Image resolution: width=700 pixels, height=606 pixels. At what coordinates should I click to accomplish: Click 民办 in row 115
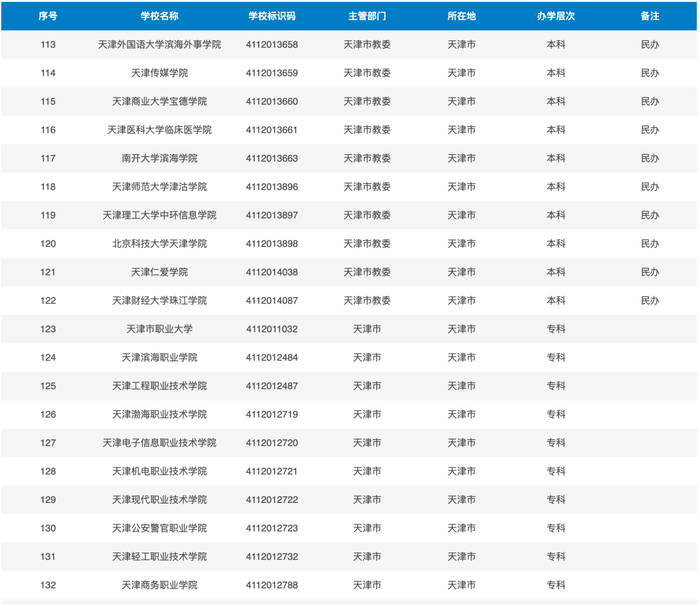pos(650,102)
